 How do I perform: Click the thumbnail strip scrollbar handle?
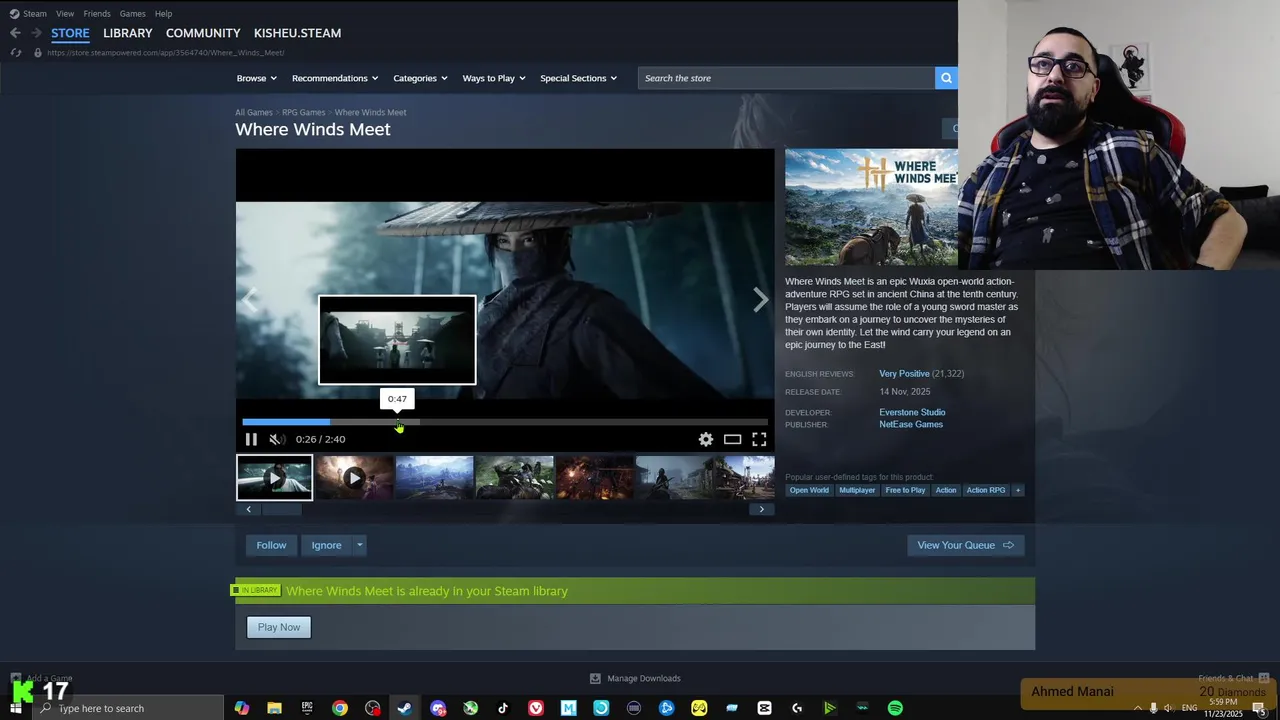click(x=281, y=509)
